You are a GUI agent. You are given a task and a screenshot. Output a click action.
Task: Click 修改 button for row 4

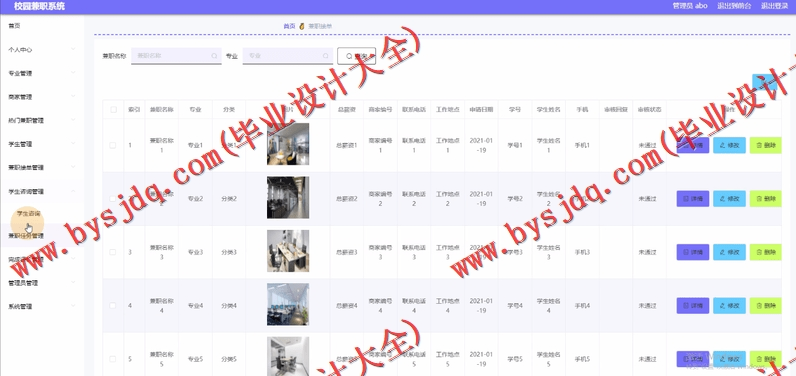click(729, 305)
